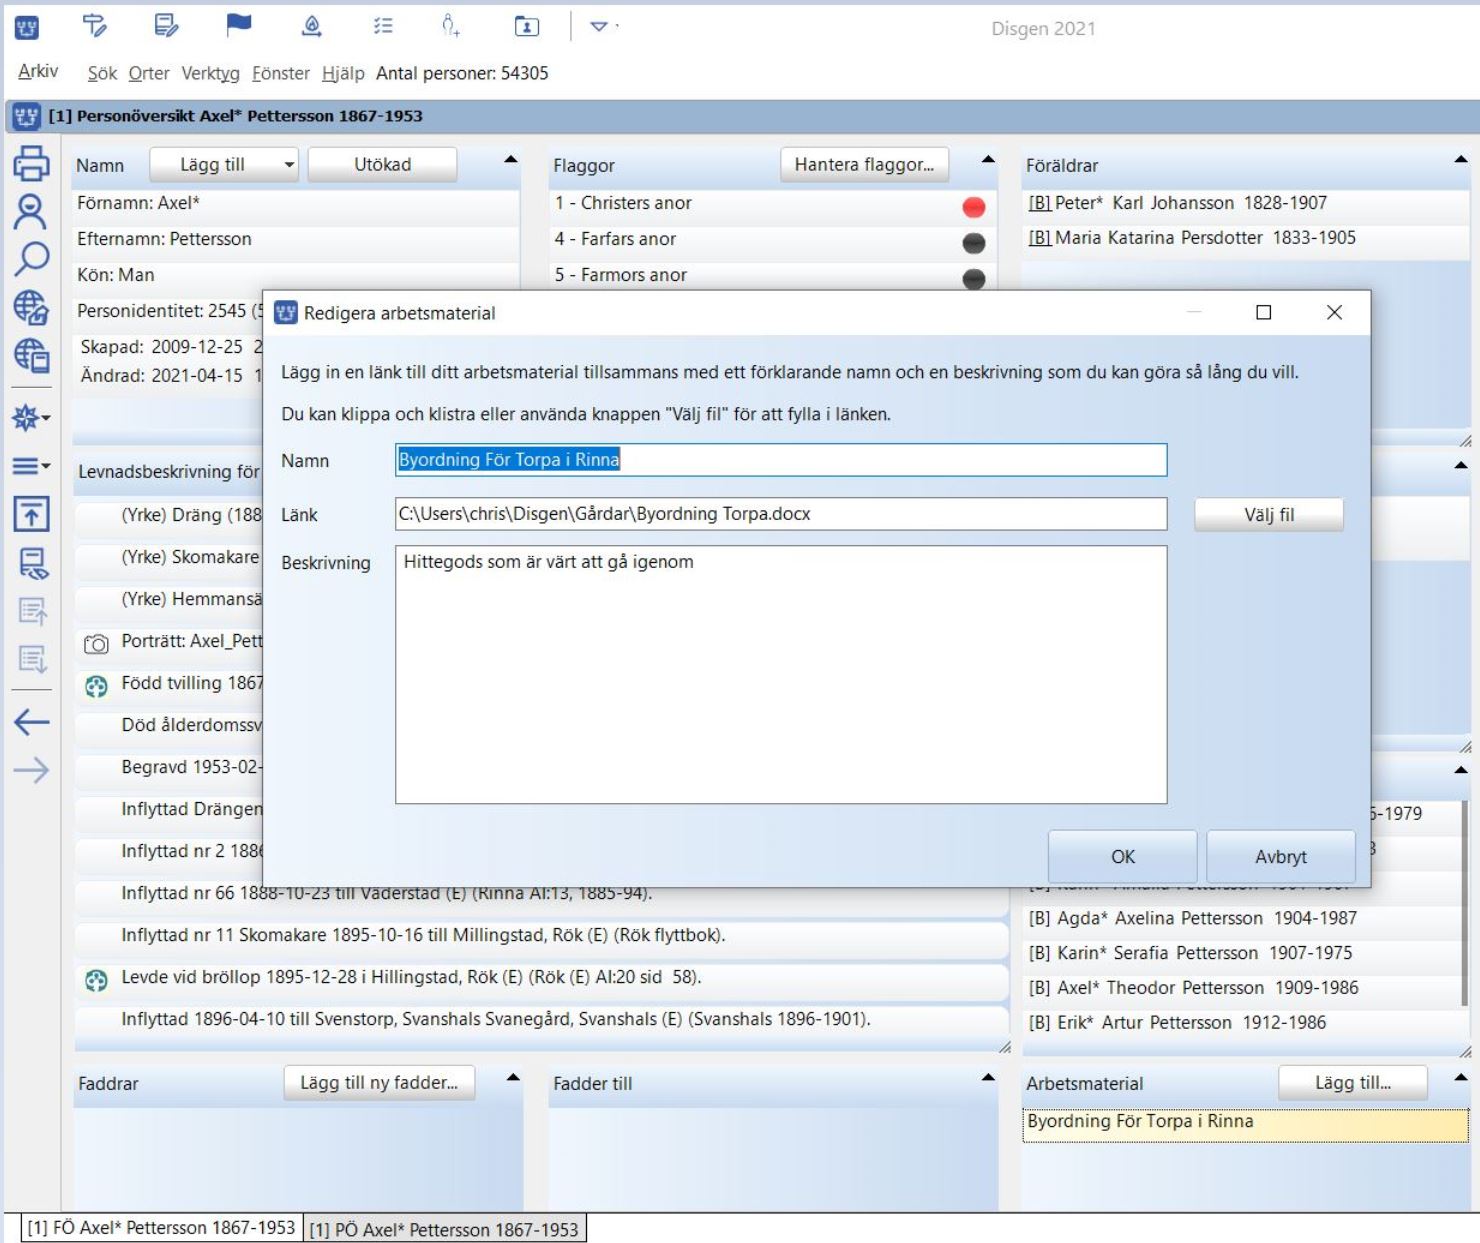Open the note editing tool icon
Screen dimensions: 1480x1243
(166, 26)
